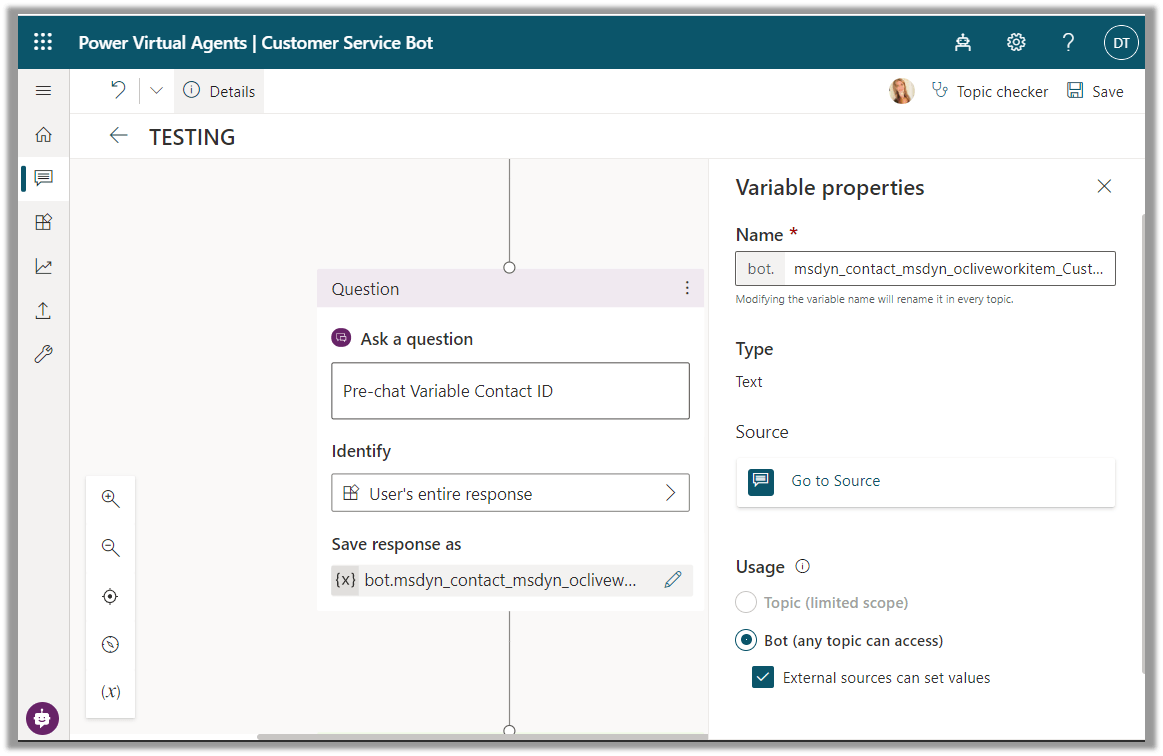
Task: Open the app launcher waffle icon
Action: (x=43, y=42)
